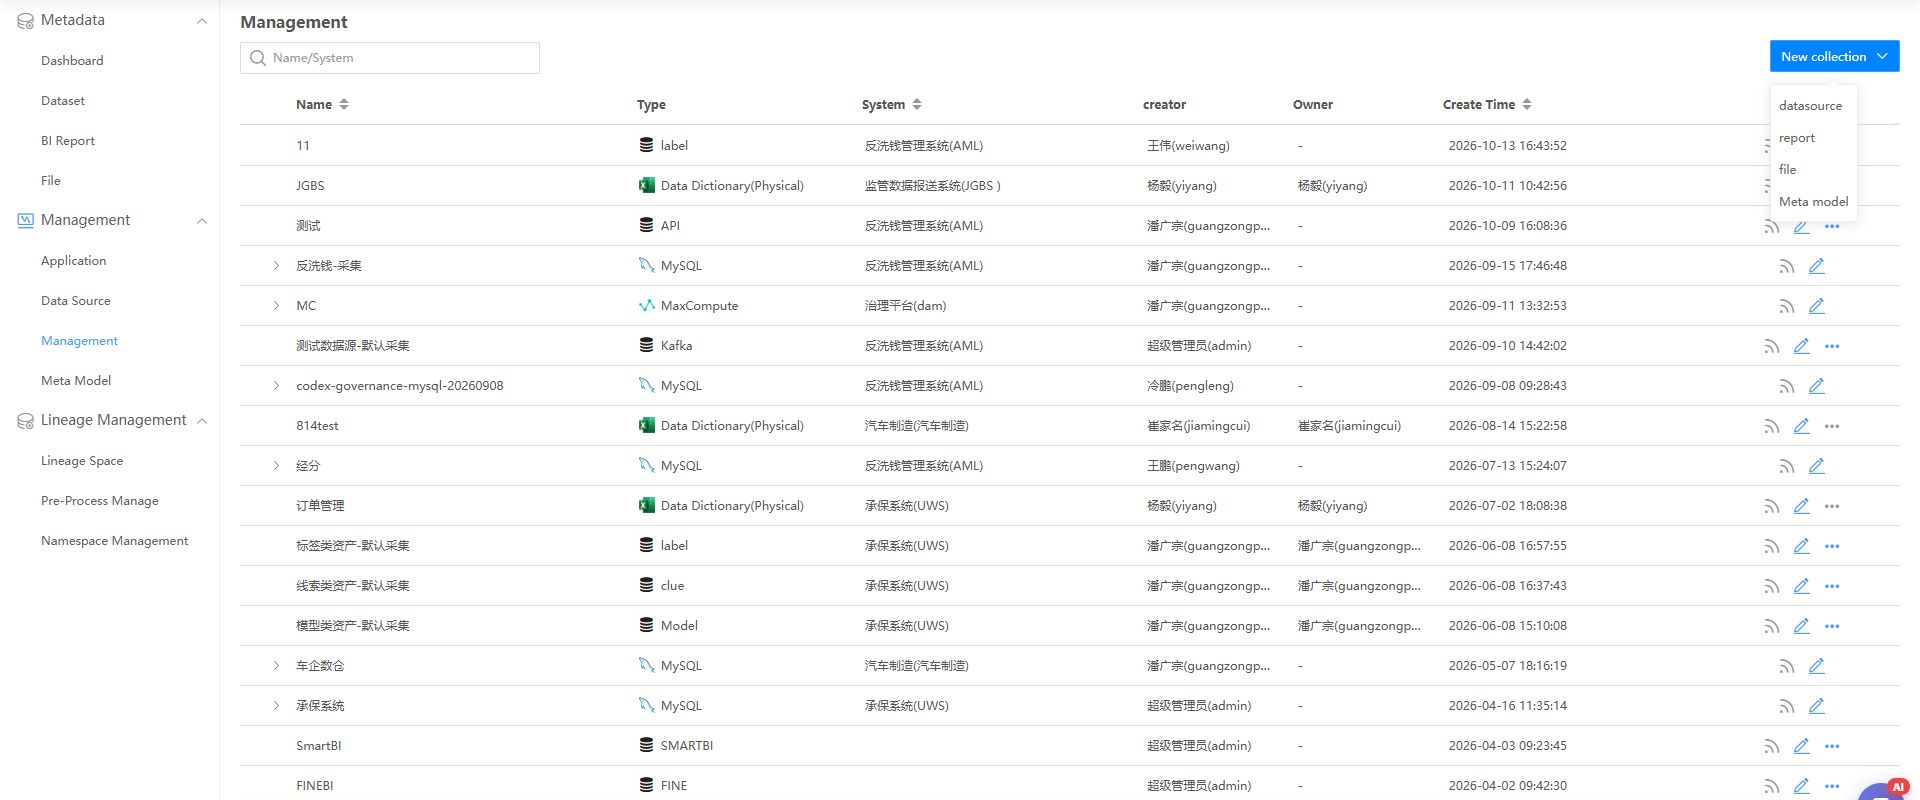Click the New collection button
Image resolution: width=1920 pixels, height=800 pixels.
[x=1834, y=56]
